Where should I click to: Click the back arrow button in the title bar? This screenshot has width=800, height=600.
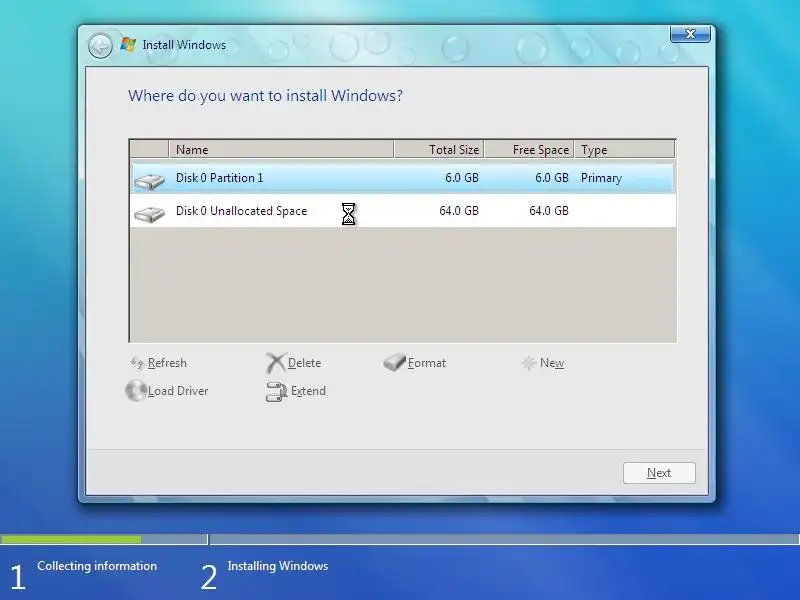(100, 46)
